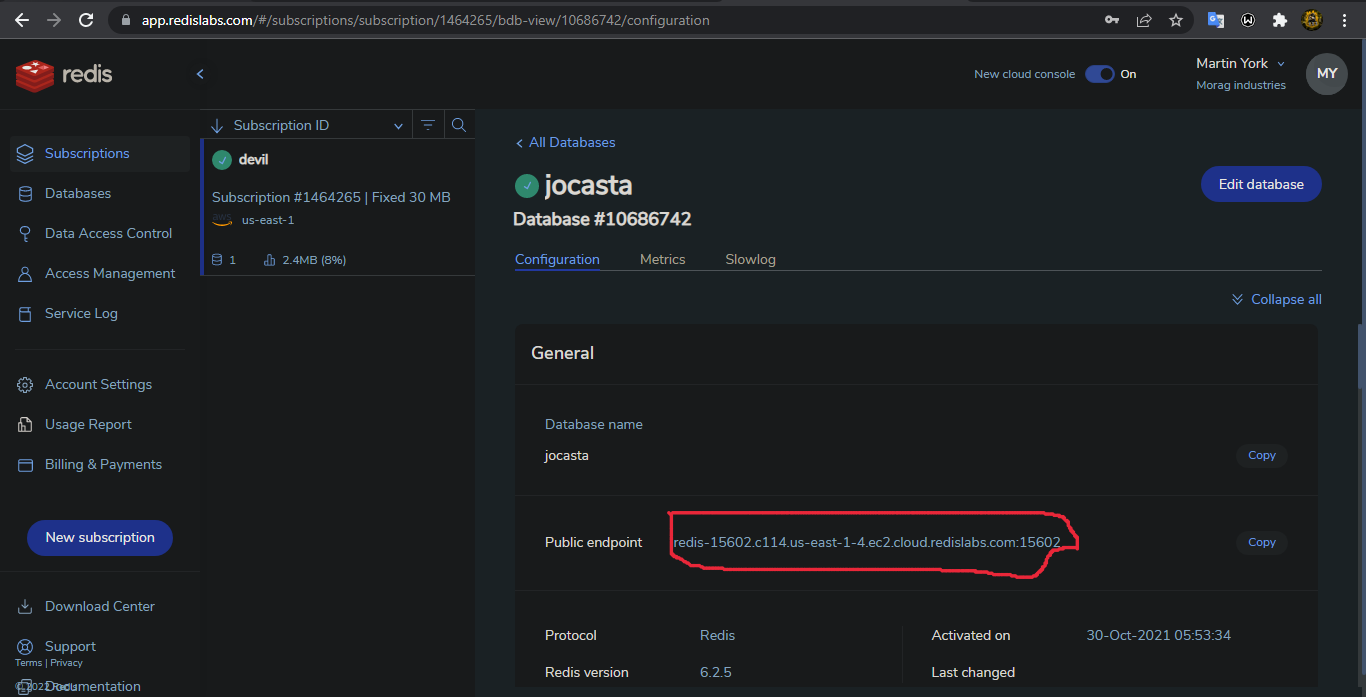Switch to the Configuration tab
This screenshot has width=1366, height=697.
(x=557, y=259)
